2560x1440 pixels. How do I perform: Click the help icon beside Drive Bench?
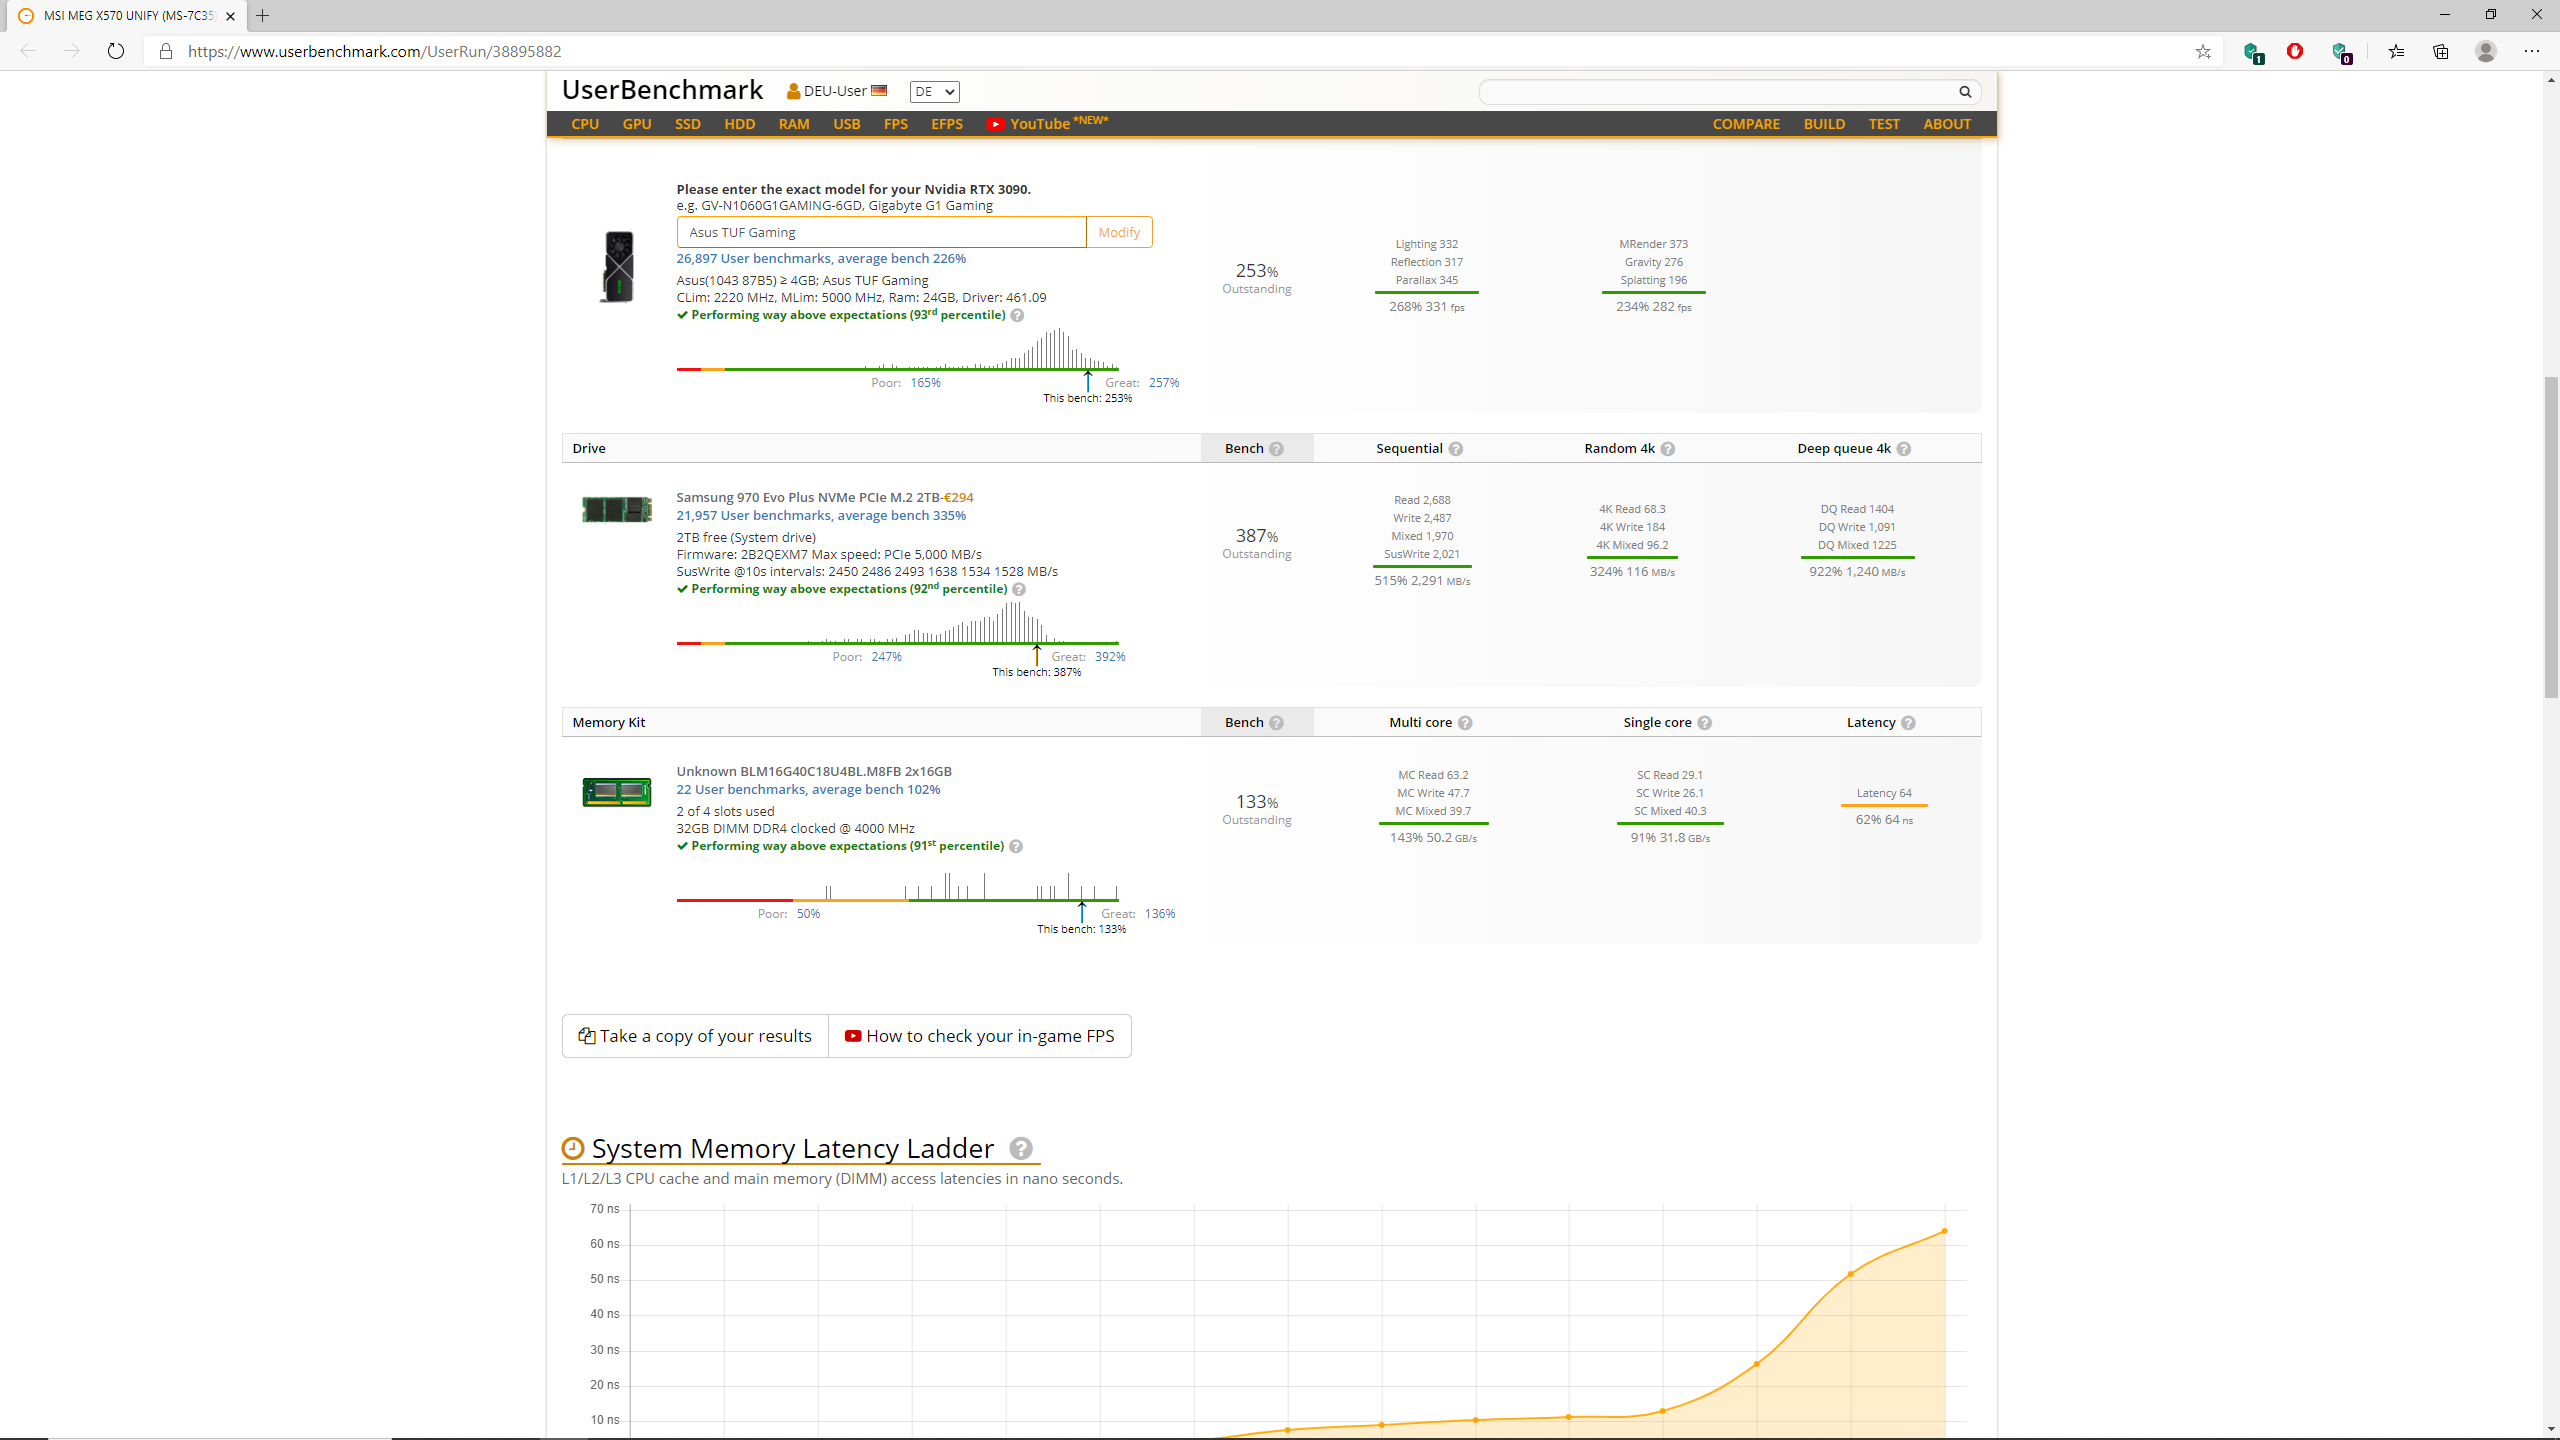pyautogui.click(x=1276, y=449)
